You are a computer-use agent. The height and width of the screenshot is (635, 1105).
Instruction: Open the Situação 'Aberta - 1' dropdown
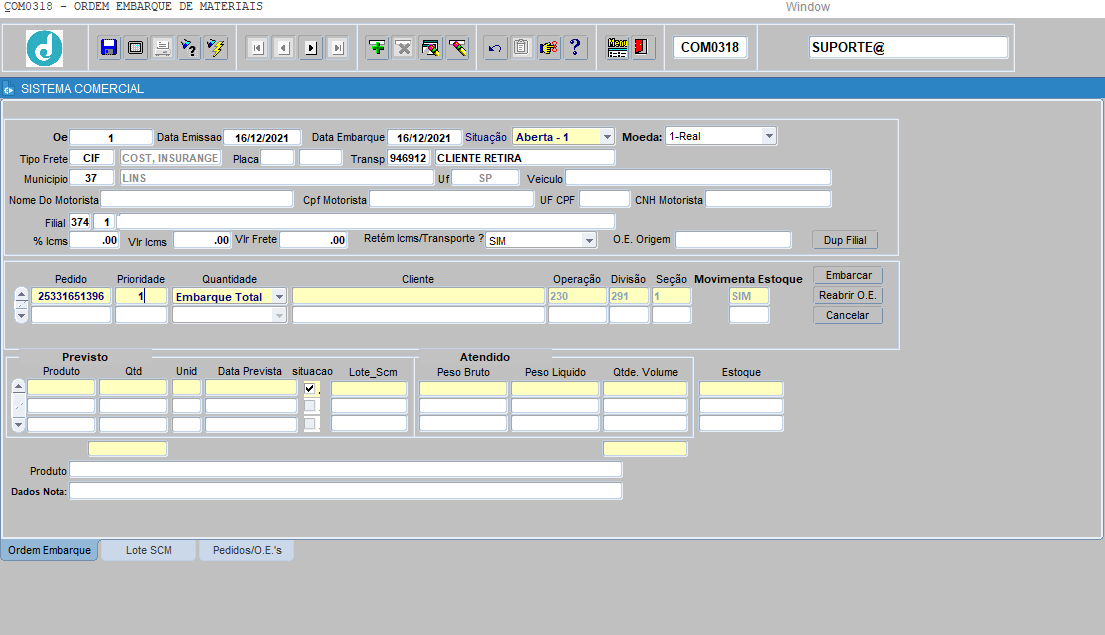click(607, 137)
